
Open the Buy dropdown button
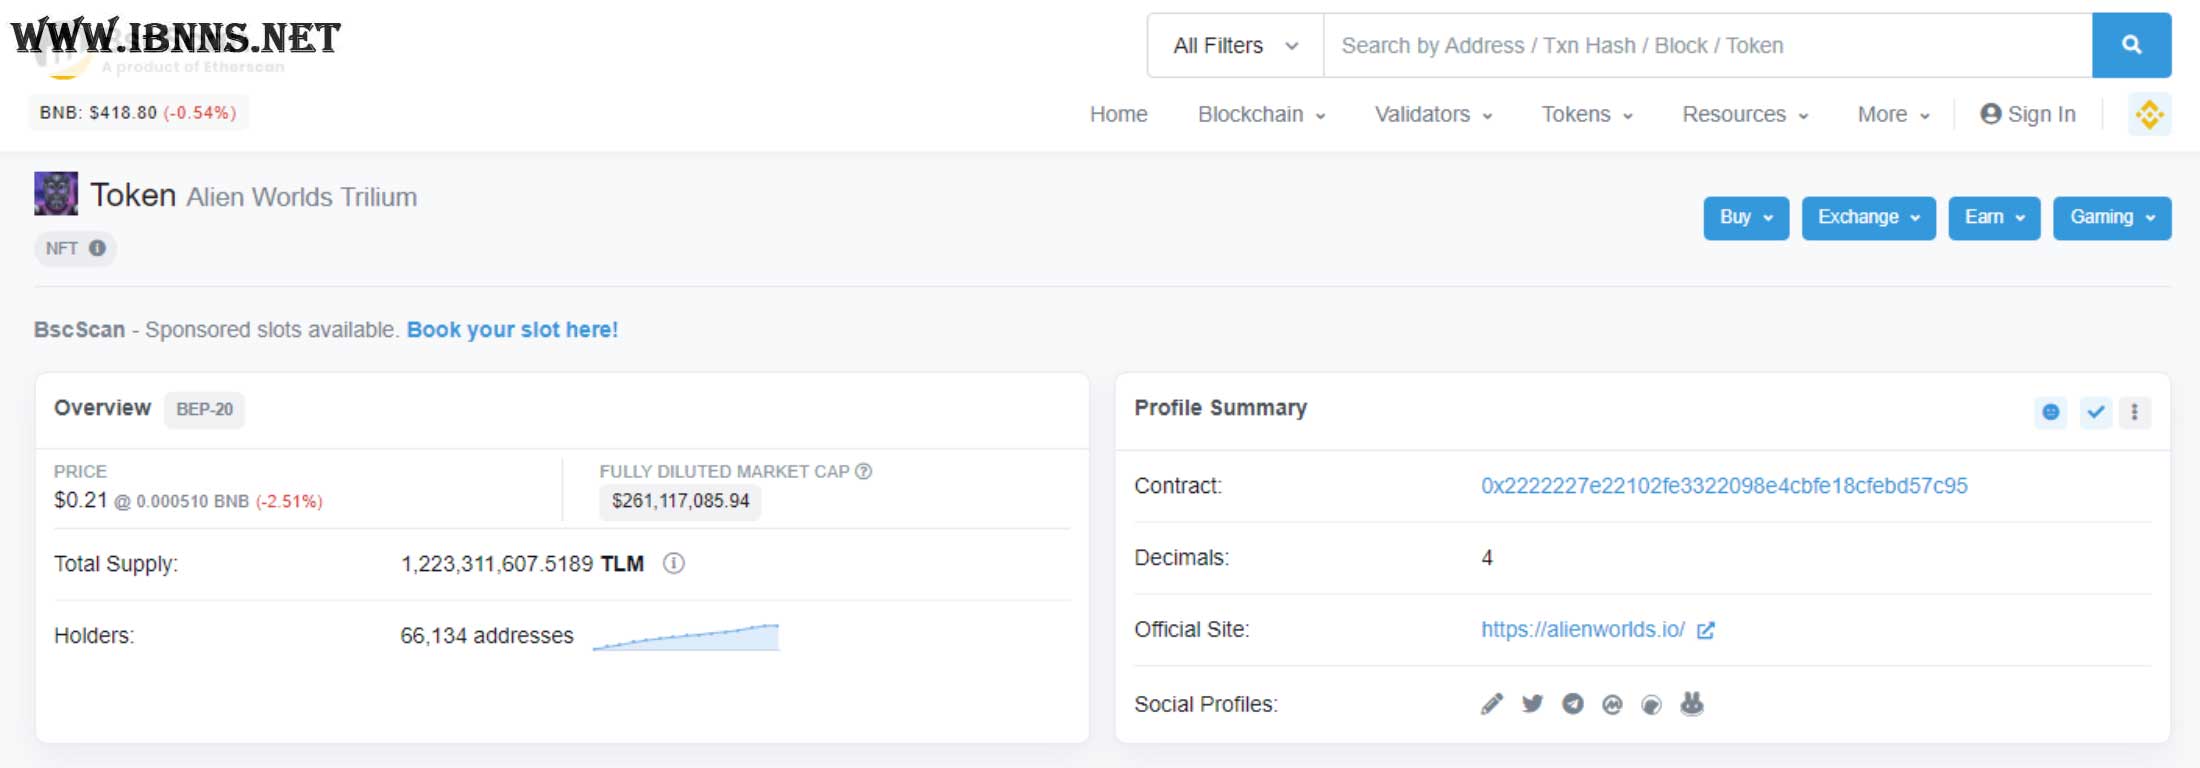tap(1746, 218)
